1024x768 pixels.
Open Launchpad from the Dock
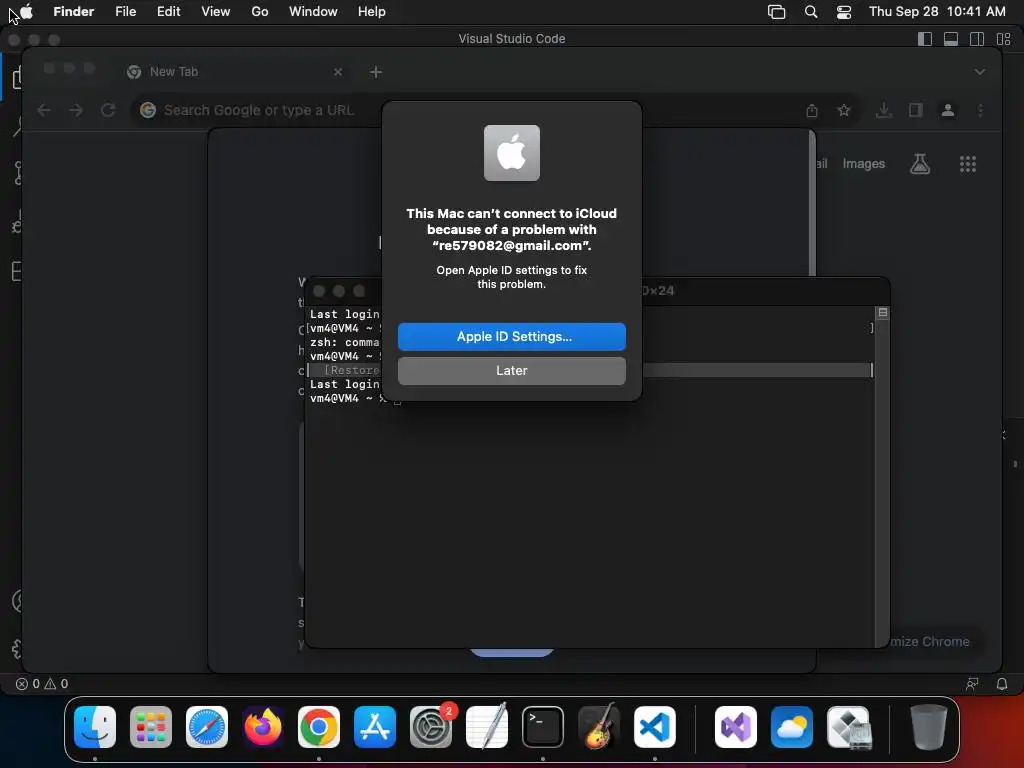(151, 727)
